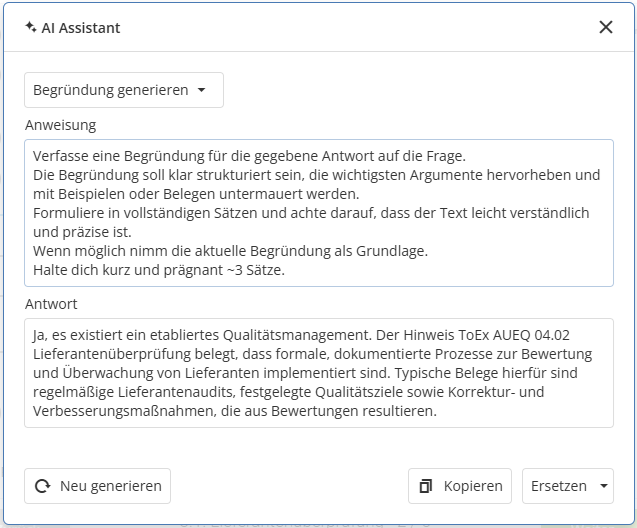
Task: Focus the Antwort response text area
Action: click(318, 372)
